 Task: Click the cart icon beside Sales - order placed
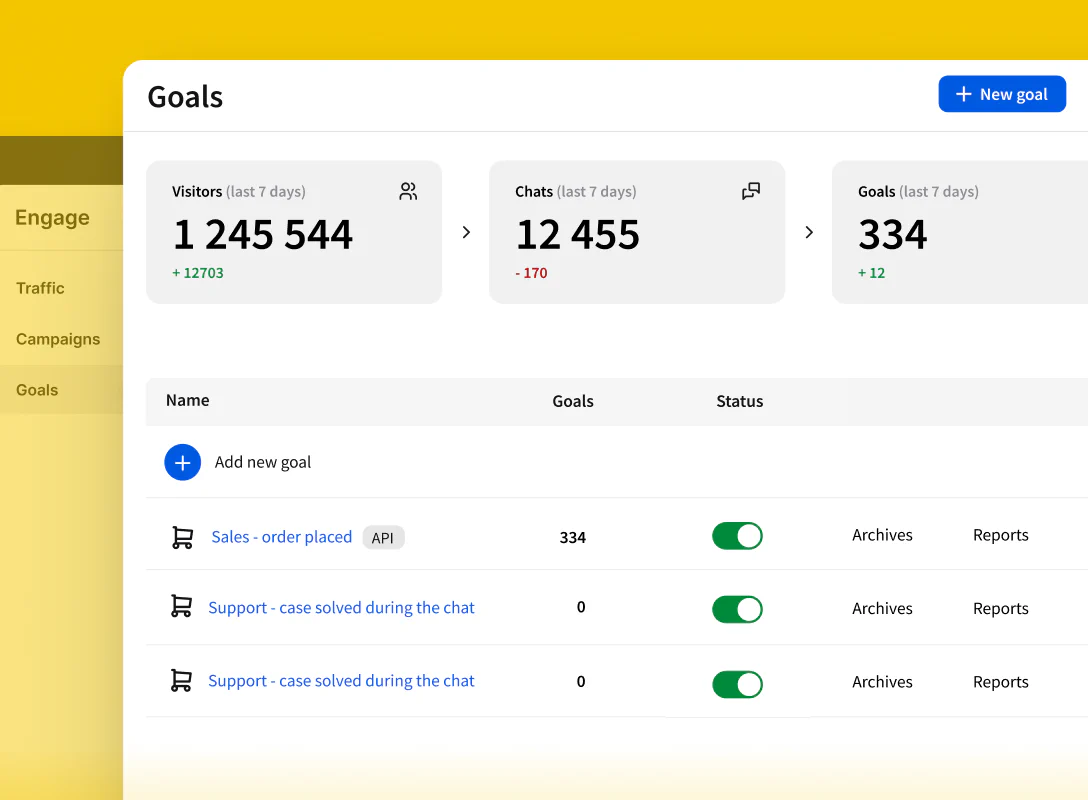pos(182,536)
